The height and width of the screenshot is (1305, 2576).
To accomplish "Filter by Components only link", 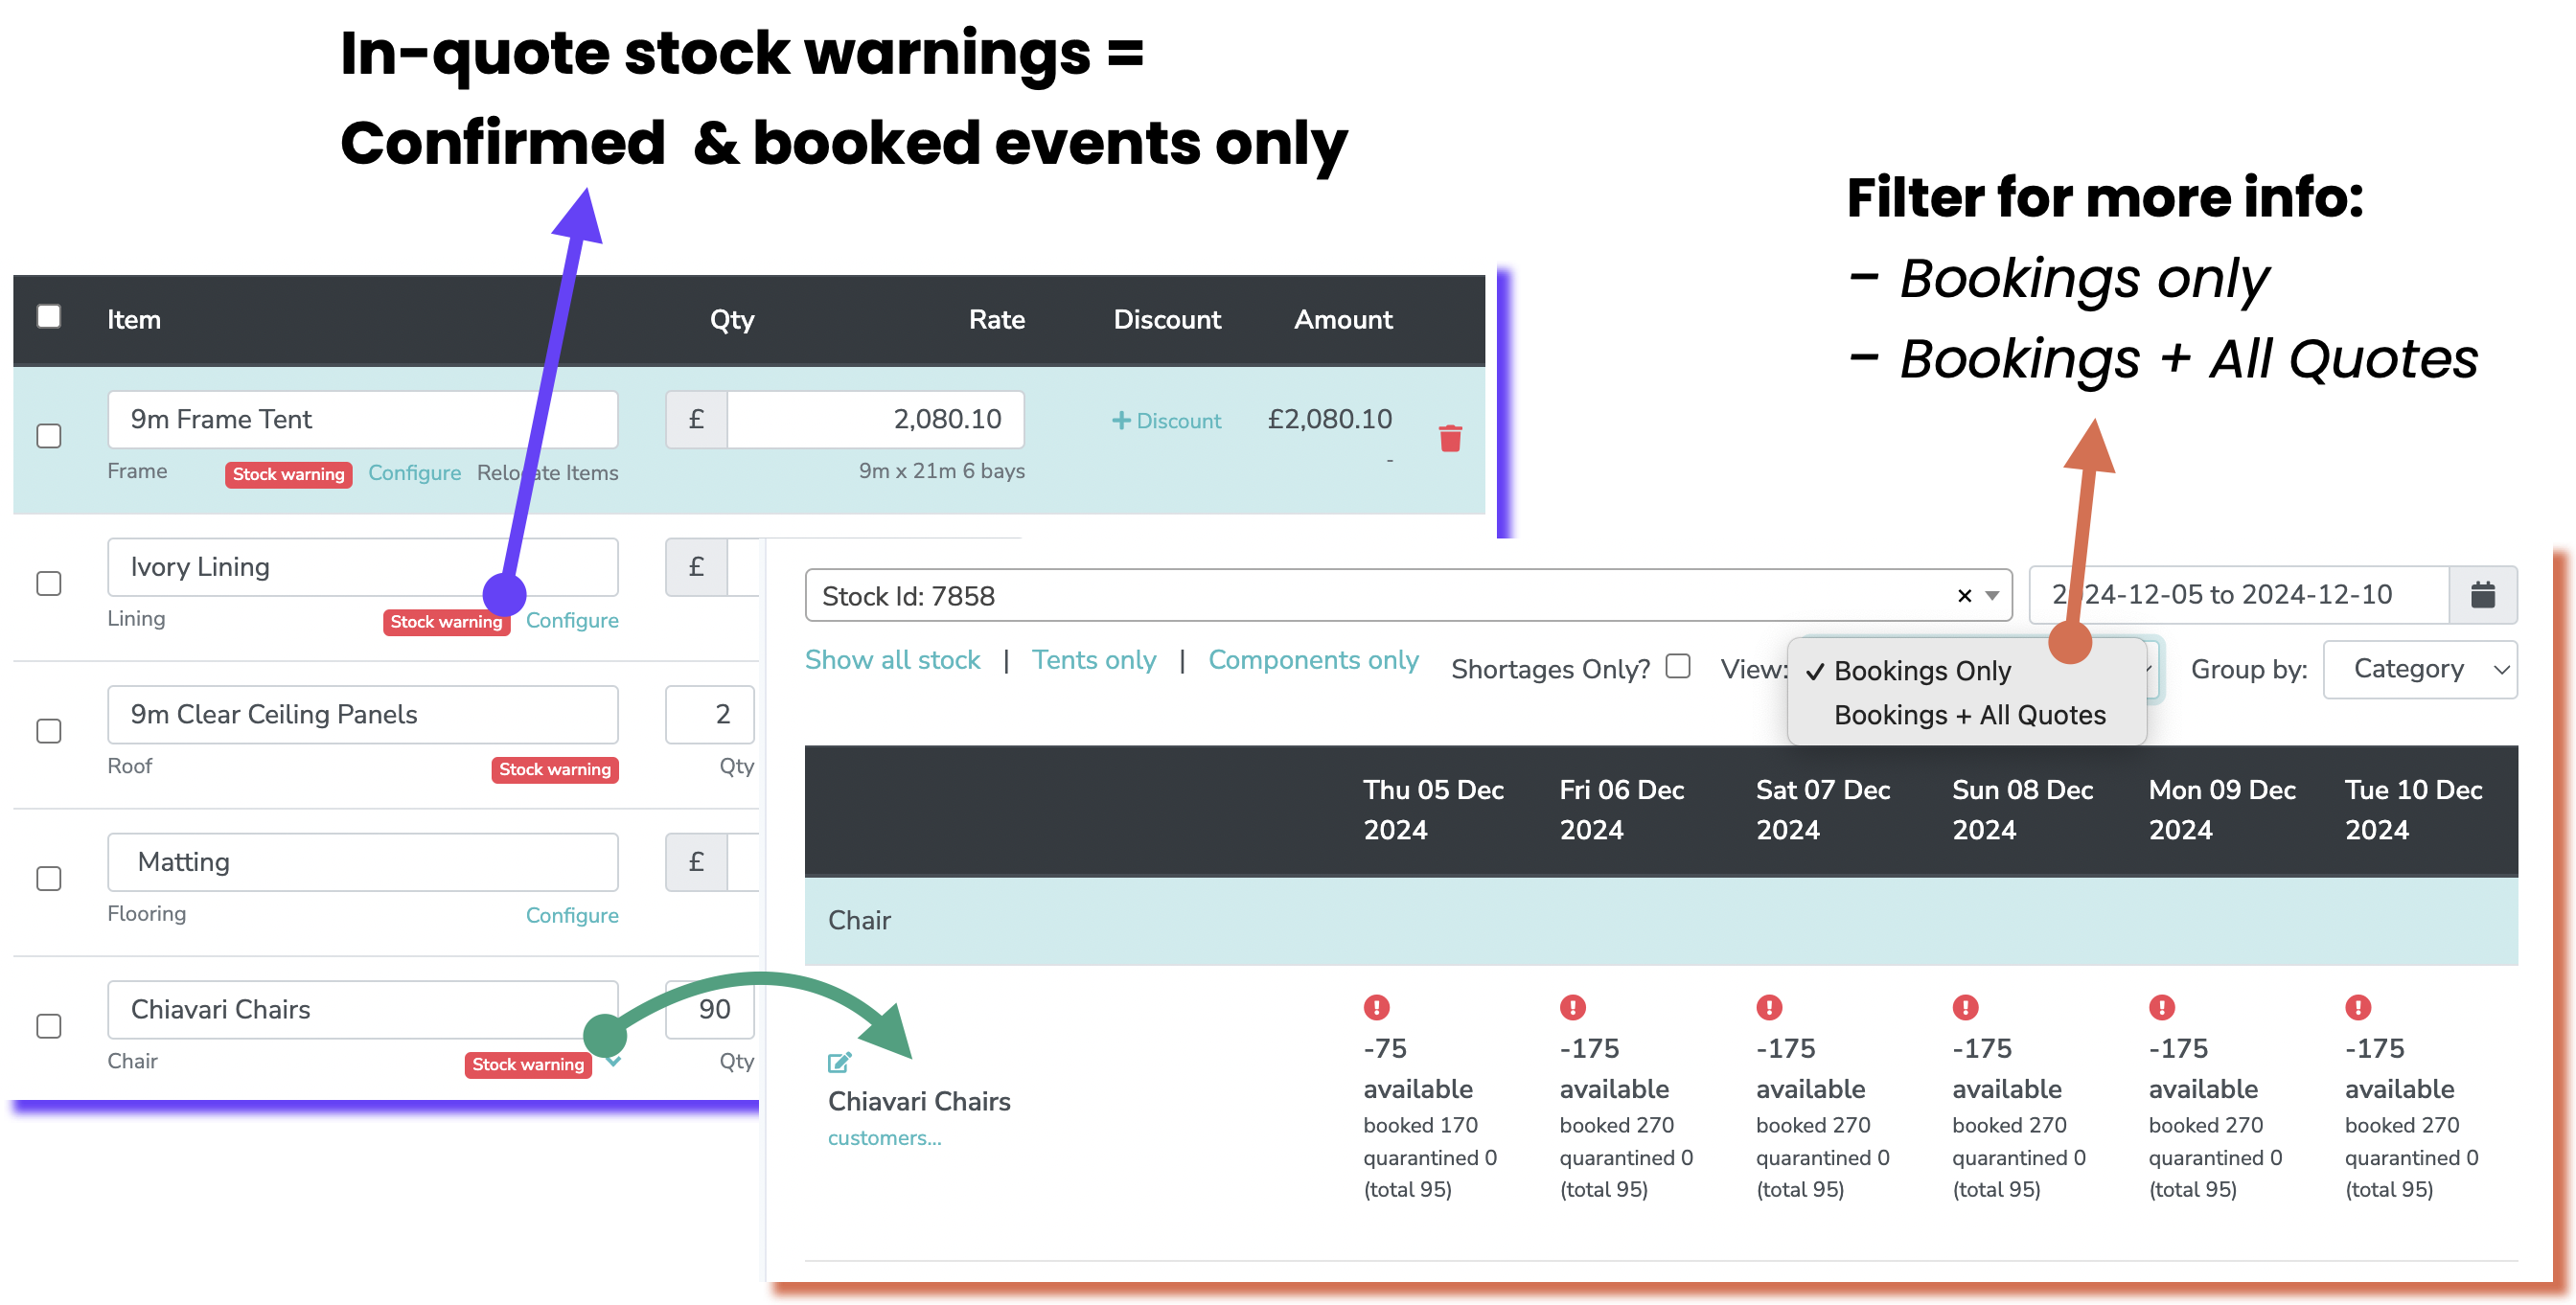I will point(1313,660).
